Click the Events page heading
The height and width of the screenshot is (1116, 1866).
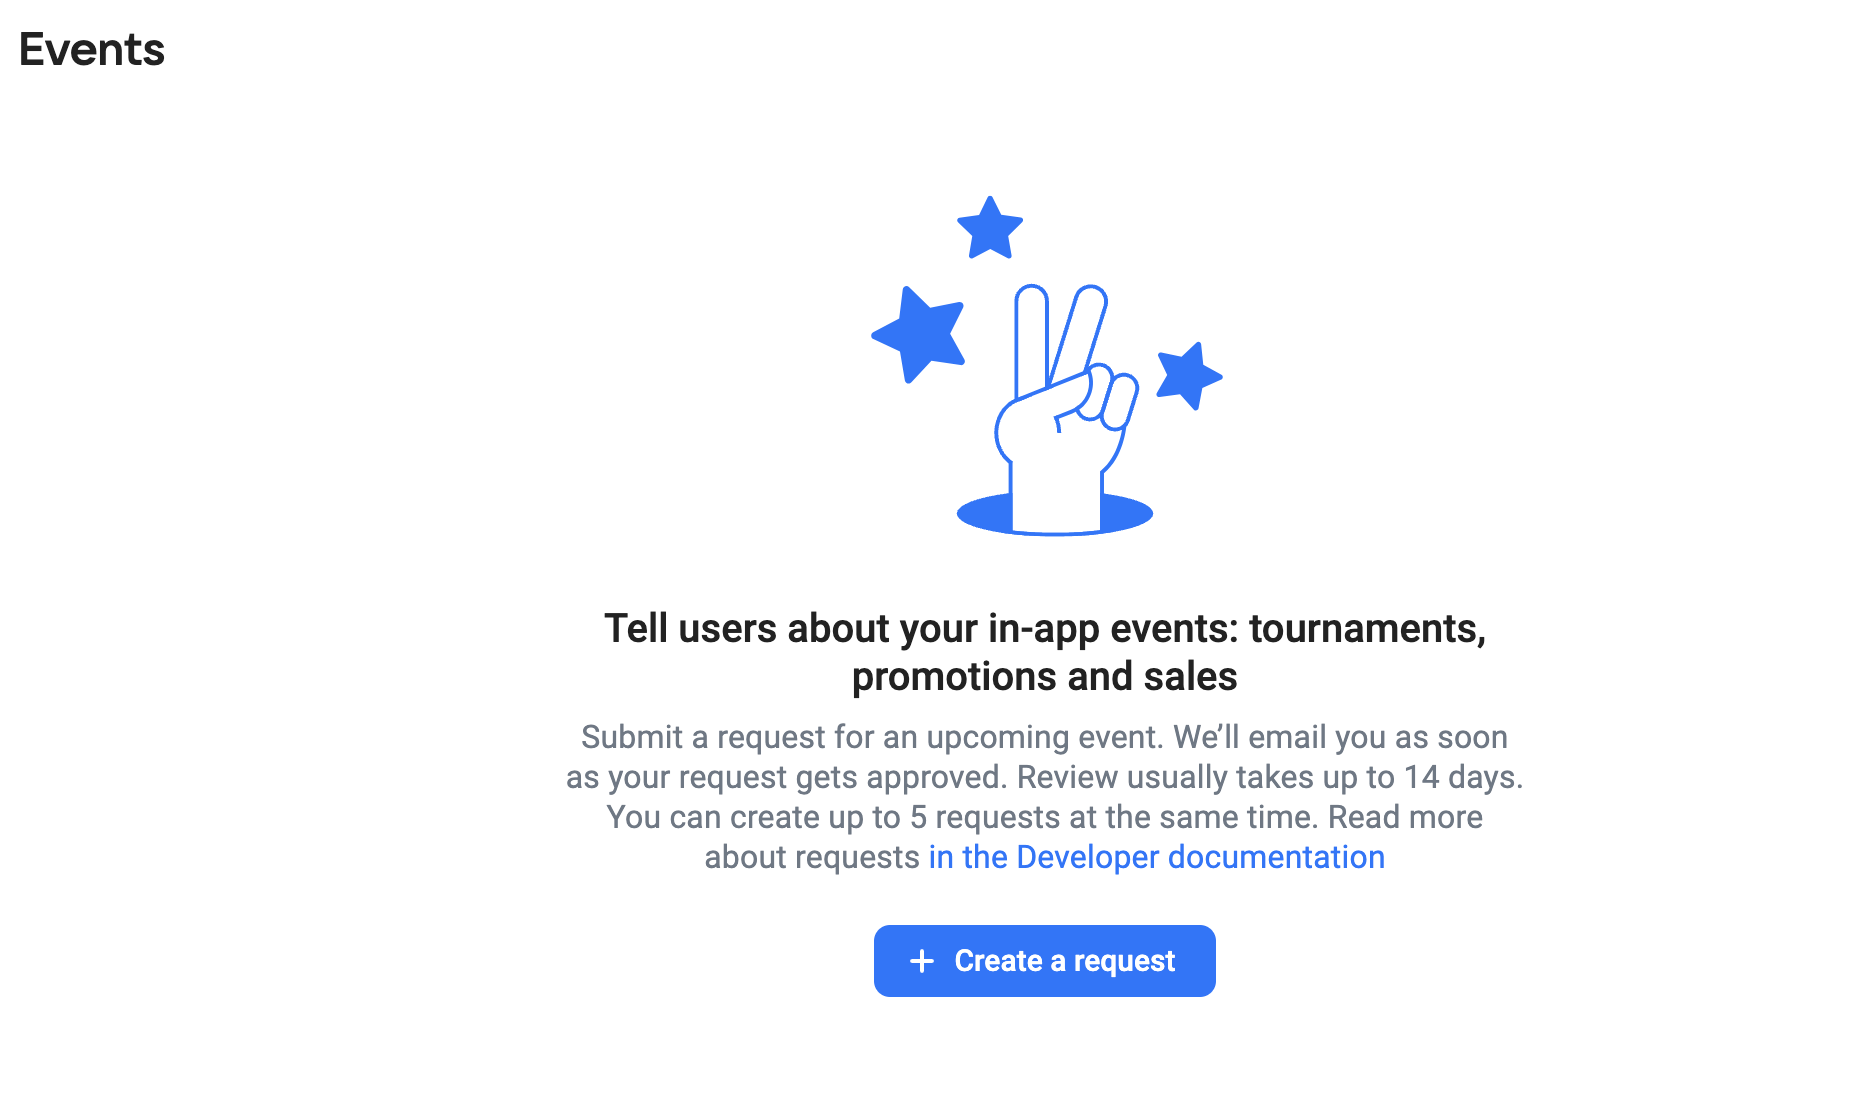pyautogui.click(x=92, y=49)
